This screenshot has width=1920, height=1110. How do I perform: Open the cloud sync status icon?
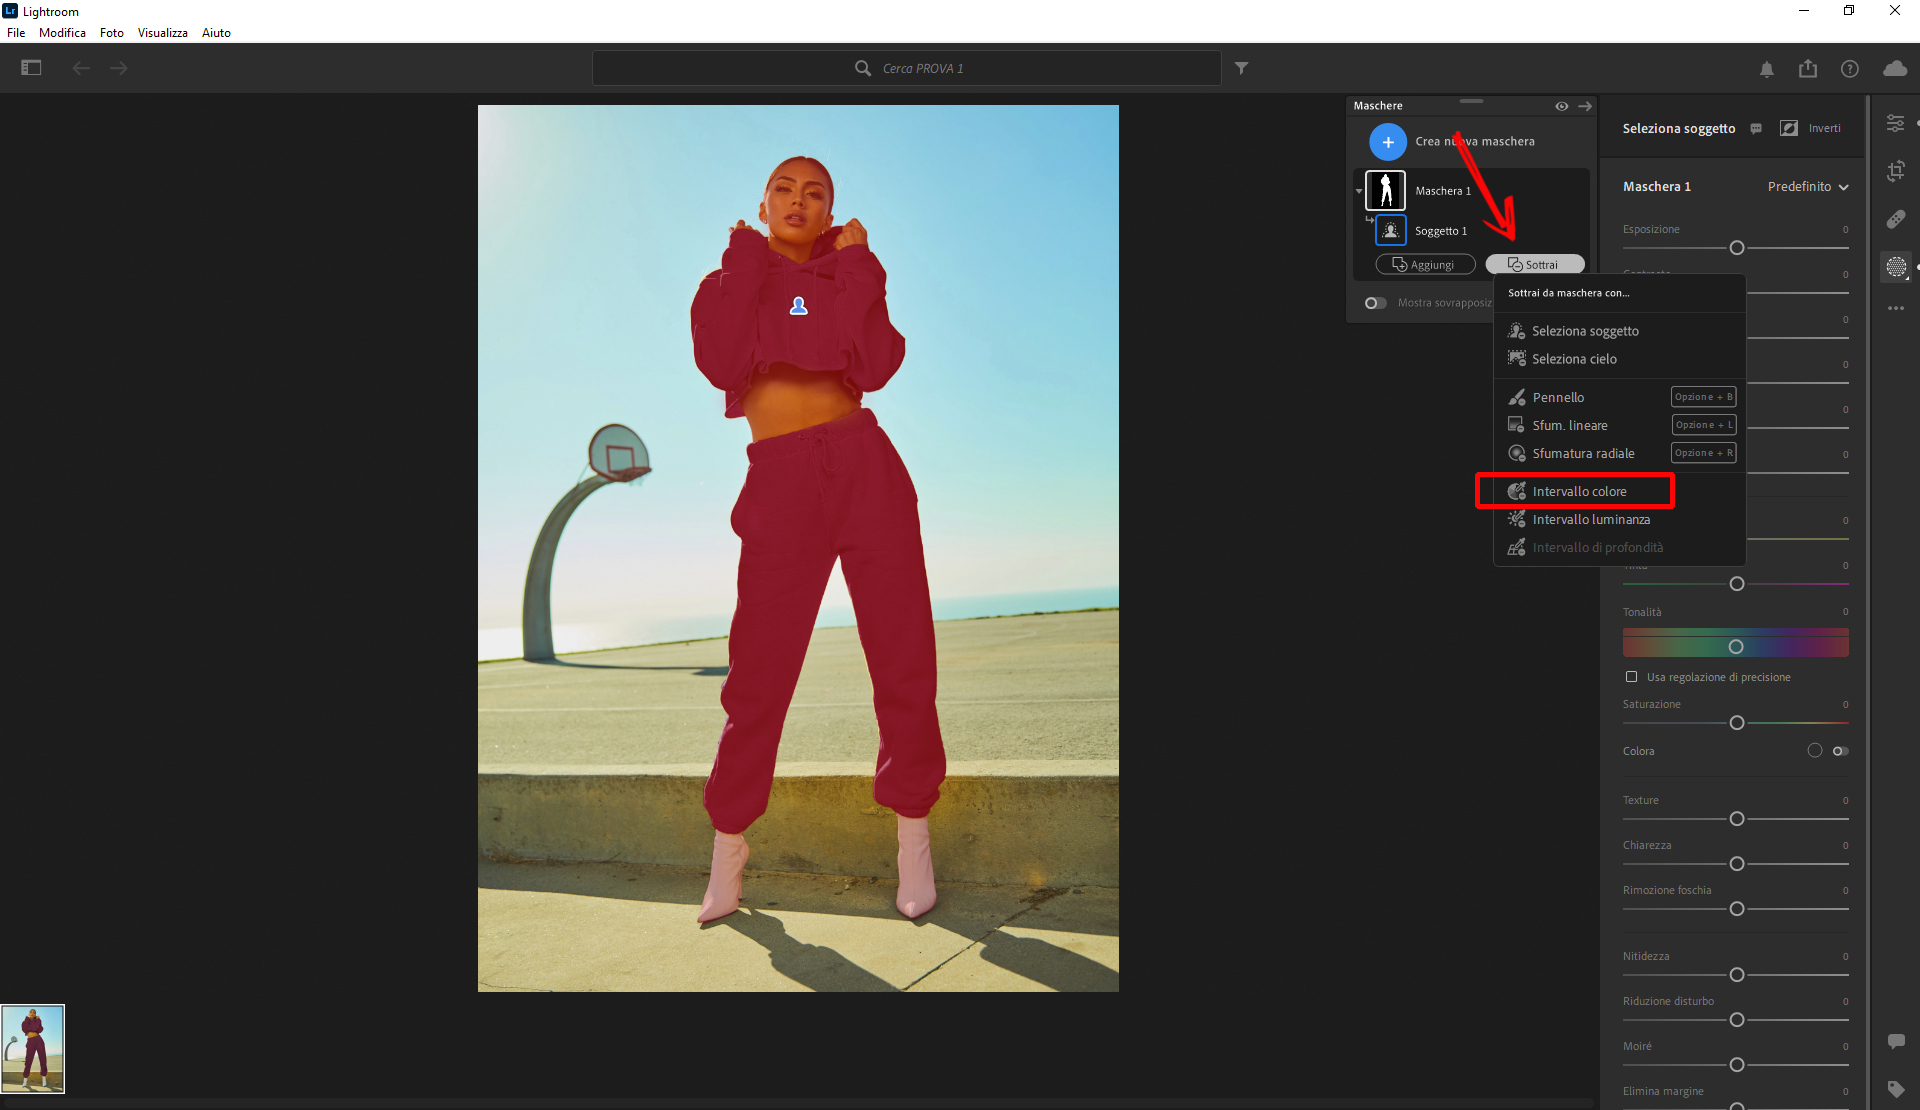(1894, 69)
